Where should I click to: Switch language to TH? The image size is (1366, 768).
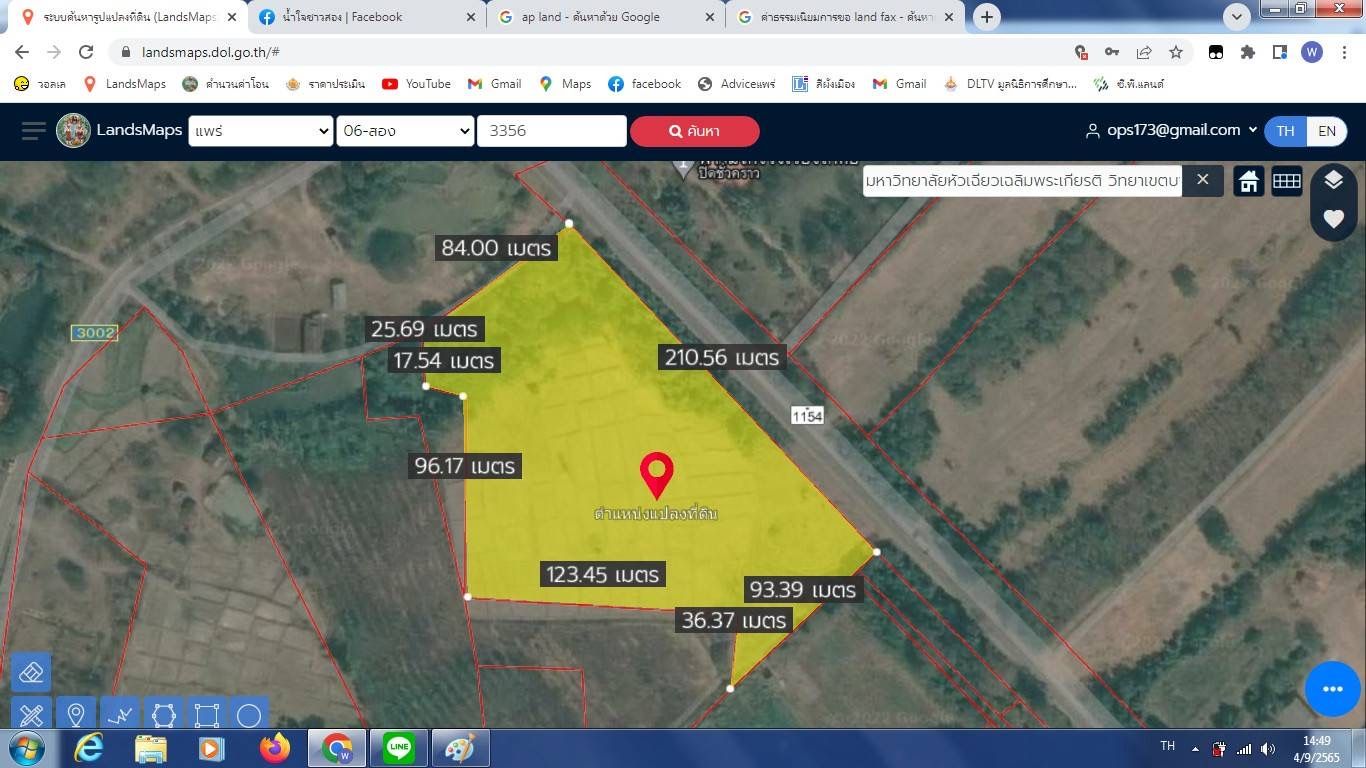(x=1286, y=131)
